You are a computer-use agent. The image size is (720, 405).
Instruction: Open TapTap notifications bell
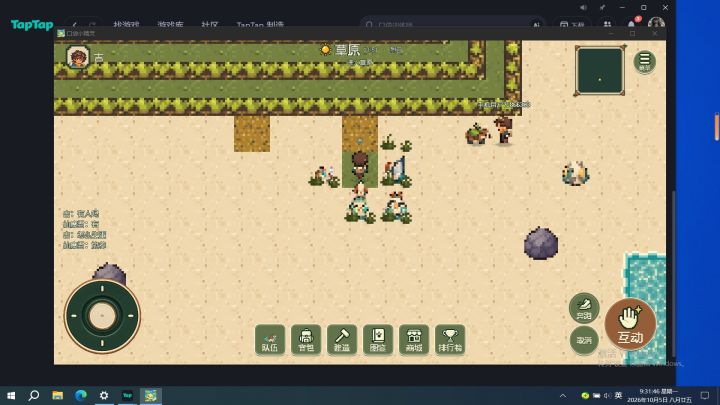pyautogui.click(x=632, y=24)
